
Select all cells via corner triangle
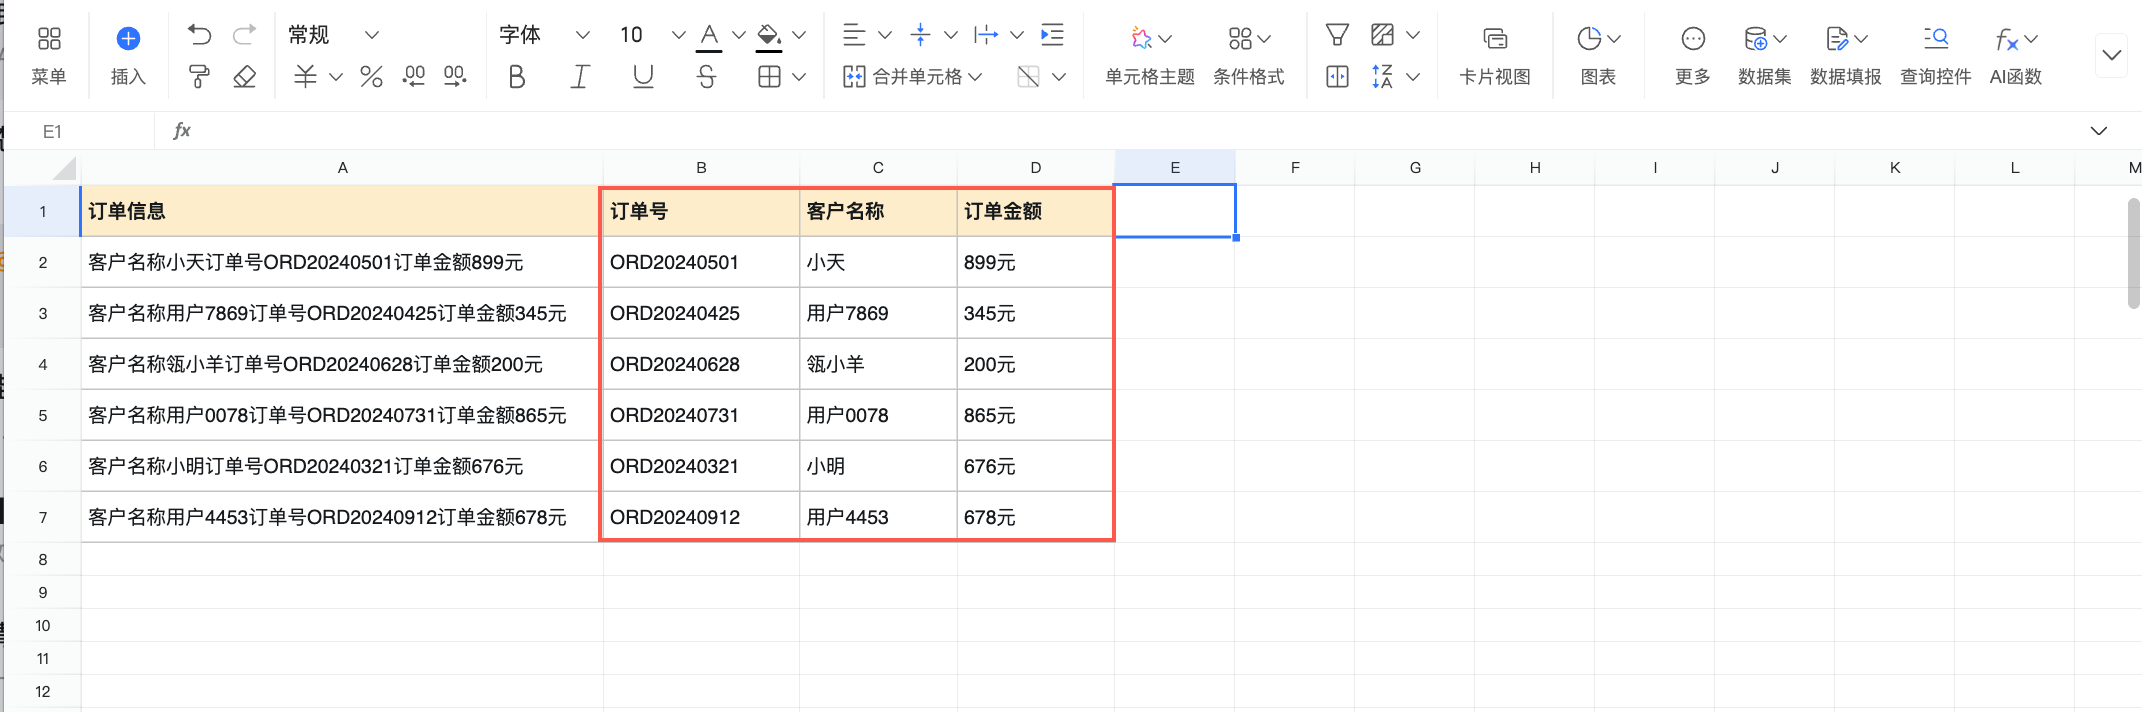pyautogui.click(x=64, y=168)
